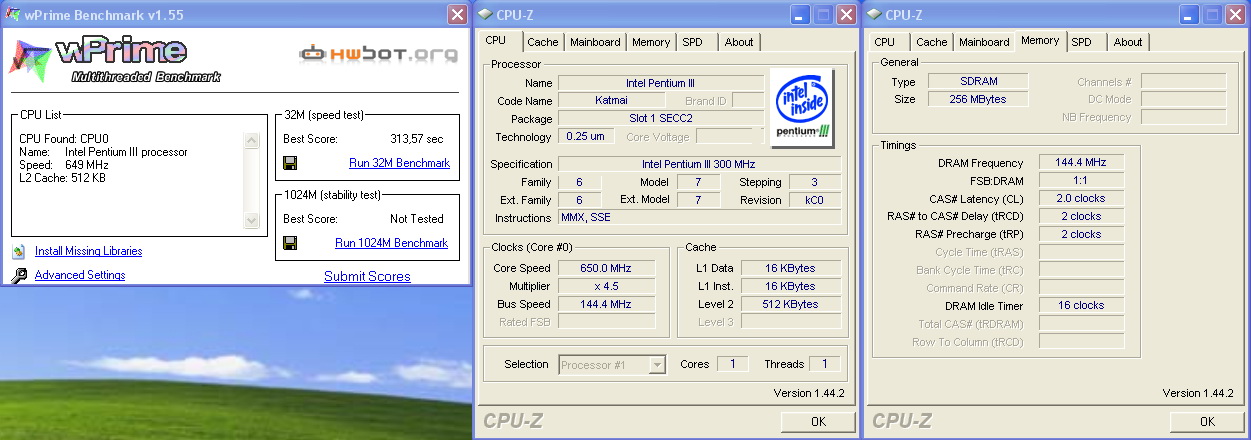Click the scroll up arrow in the CPU List
The image size is (1251, 440).
tap(251, 140)
